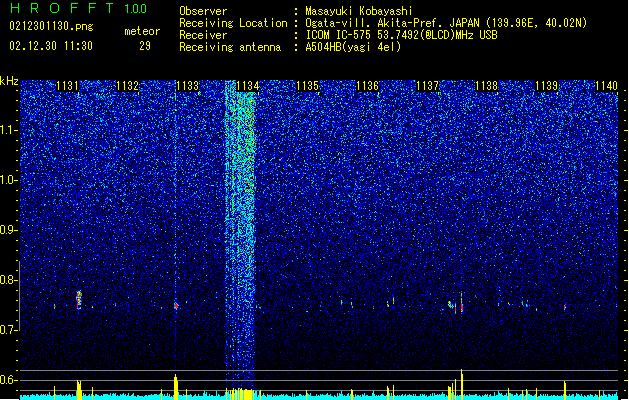Click the 1140 time marker
Screen dimensions: 629x400
(x=607, y=86)
